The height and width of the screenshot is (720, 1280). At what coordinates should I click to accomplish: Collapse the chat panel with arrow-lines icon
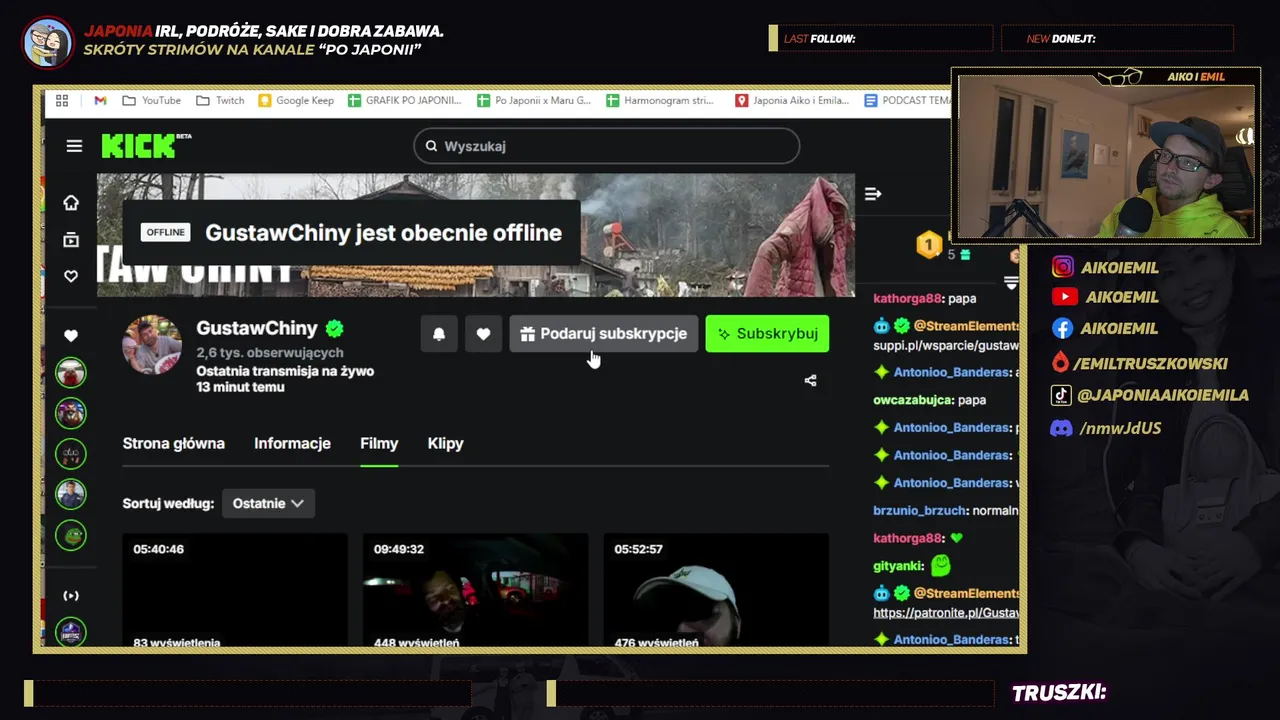coord(873,194)
